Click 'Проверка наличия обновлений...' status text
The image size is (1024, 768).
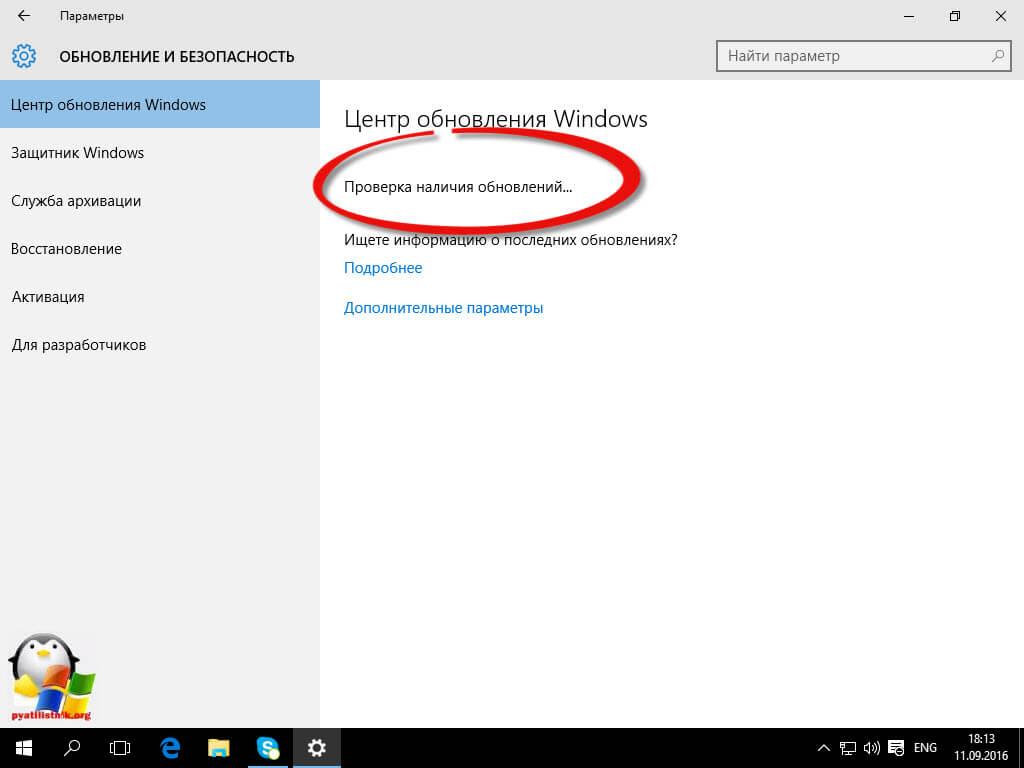[458, 187]
